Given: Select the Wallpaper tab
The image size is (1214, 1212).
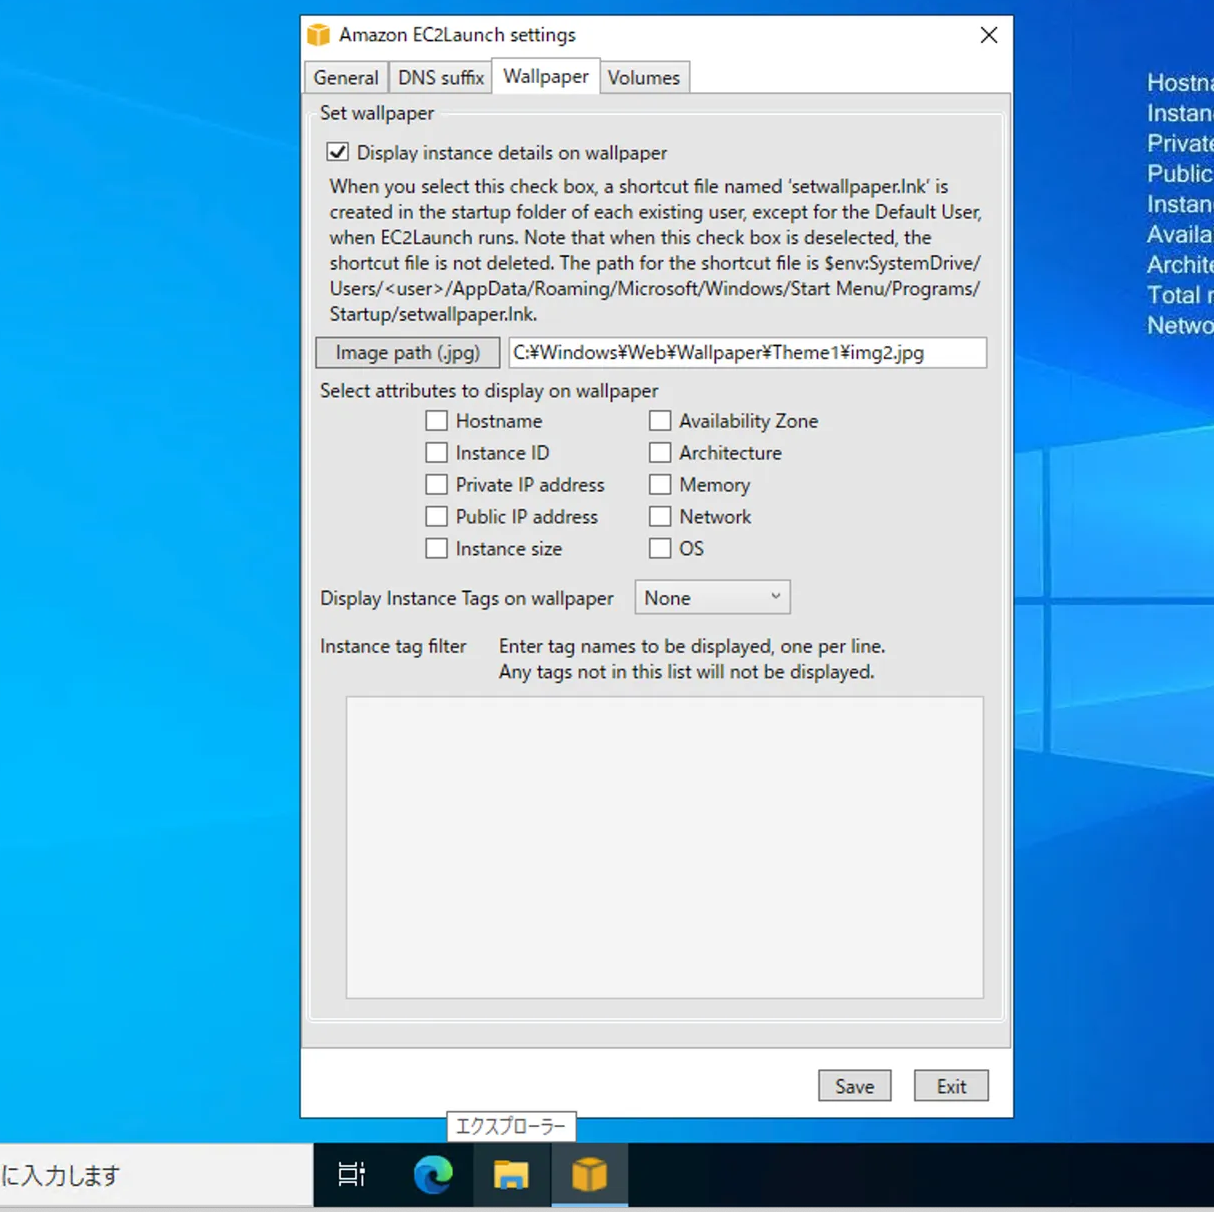Looking at the screenshot, I should tap(545, 76).
